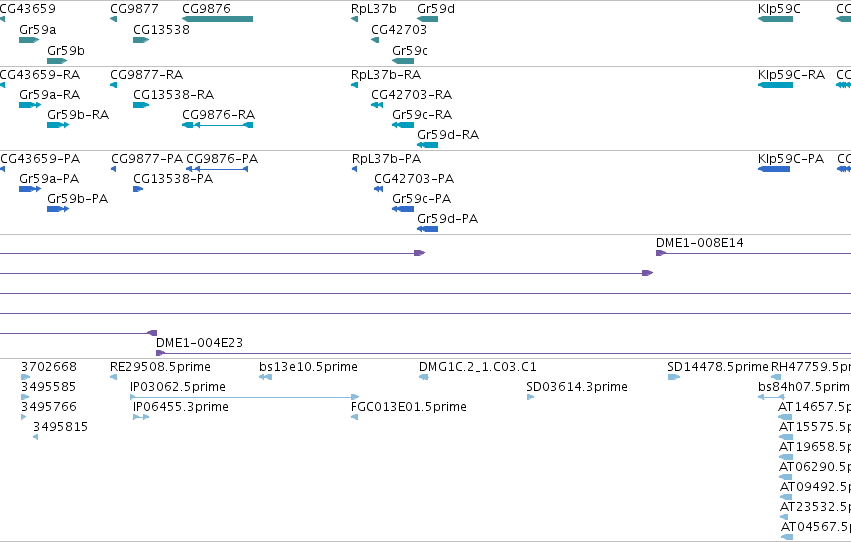This screenshot has height=542, width=851.
Task: Click the CG43659 gene label
Action: pos(27,9)
